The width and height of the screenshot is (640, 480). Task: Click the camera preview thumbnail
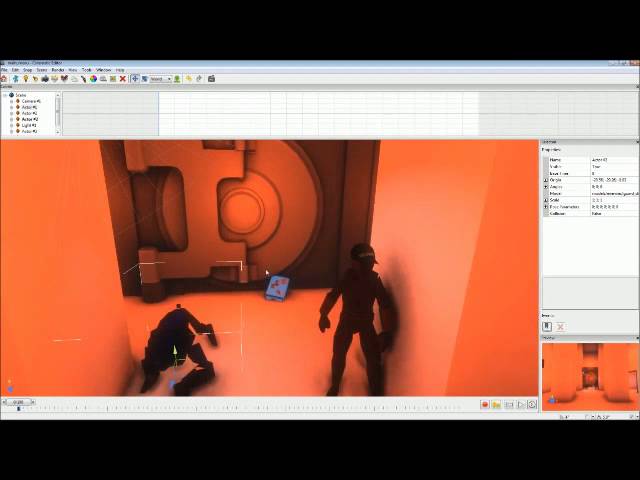coord(590,377)
